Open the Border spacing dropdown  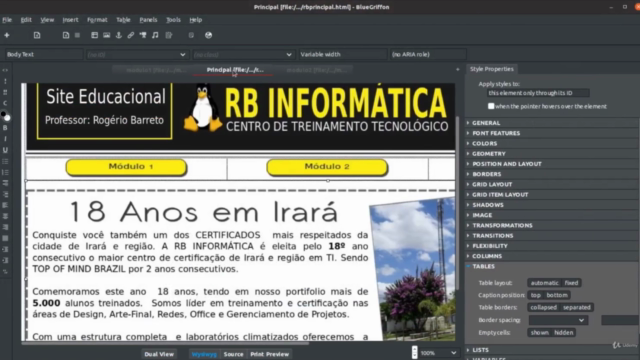[558, 320]
